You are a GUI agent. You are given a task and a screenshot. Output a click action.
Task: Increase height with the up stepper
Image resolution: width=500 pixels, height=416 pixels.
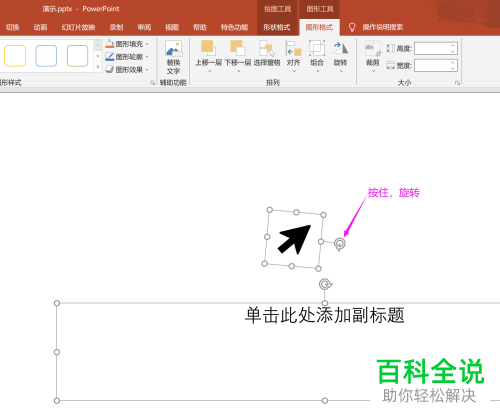(453, 46)
